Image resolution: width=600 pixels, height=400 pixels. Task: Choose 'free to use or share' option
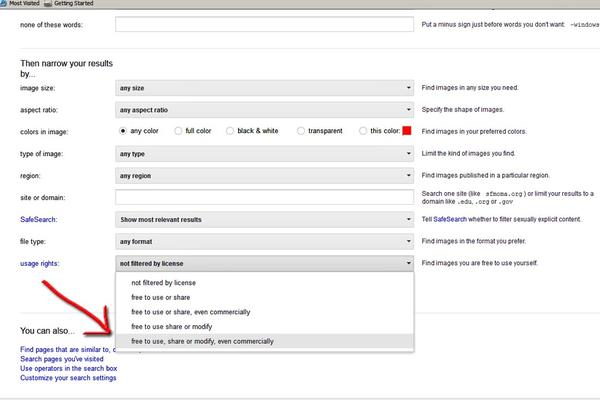[x=264, y=297]
